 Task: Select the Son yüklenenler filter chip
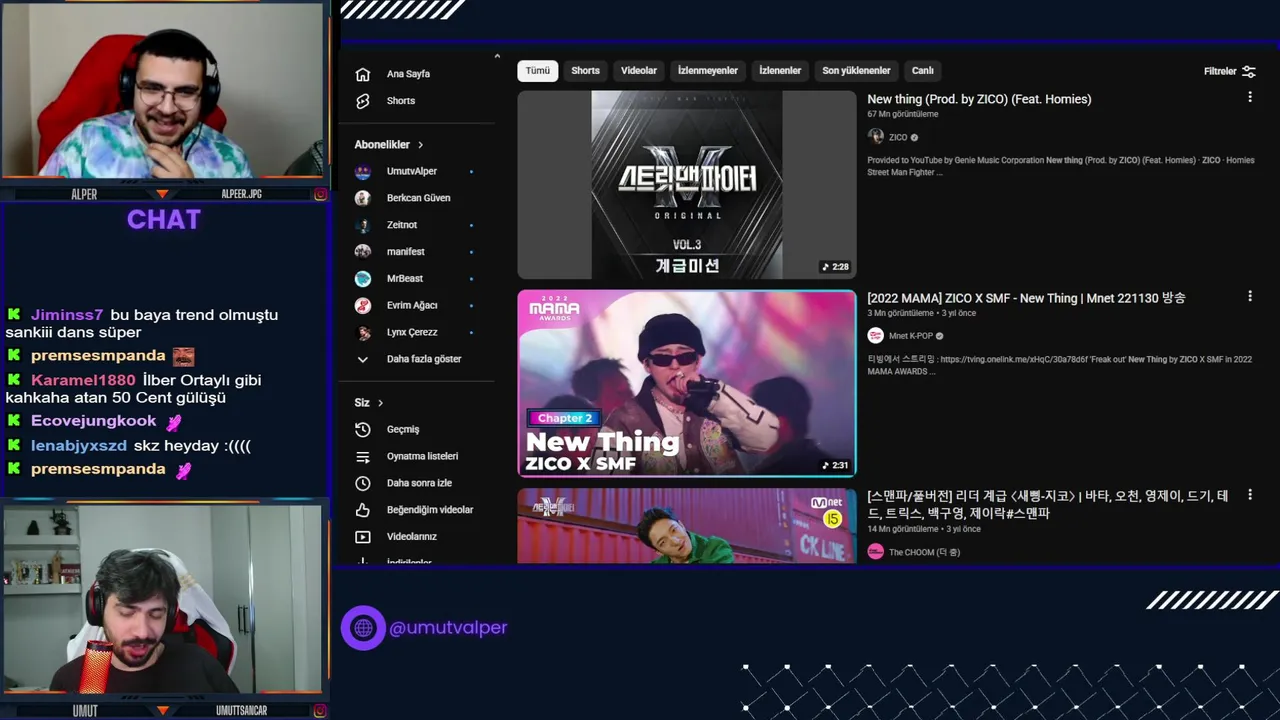click(x=856, y=71)
